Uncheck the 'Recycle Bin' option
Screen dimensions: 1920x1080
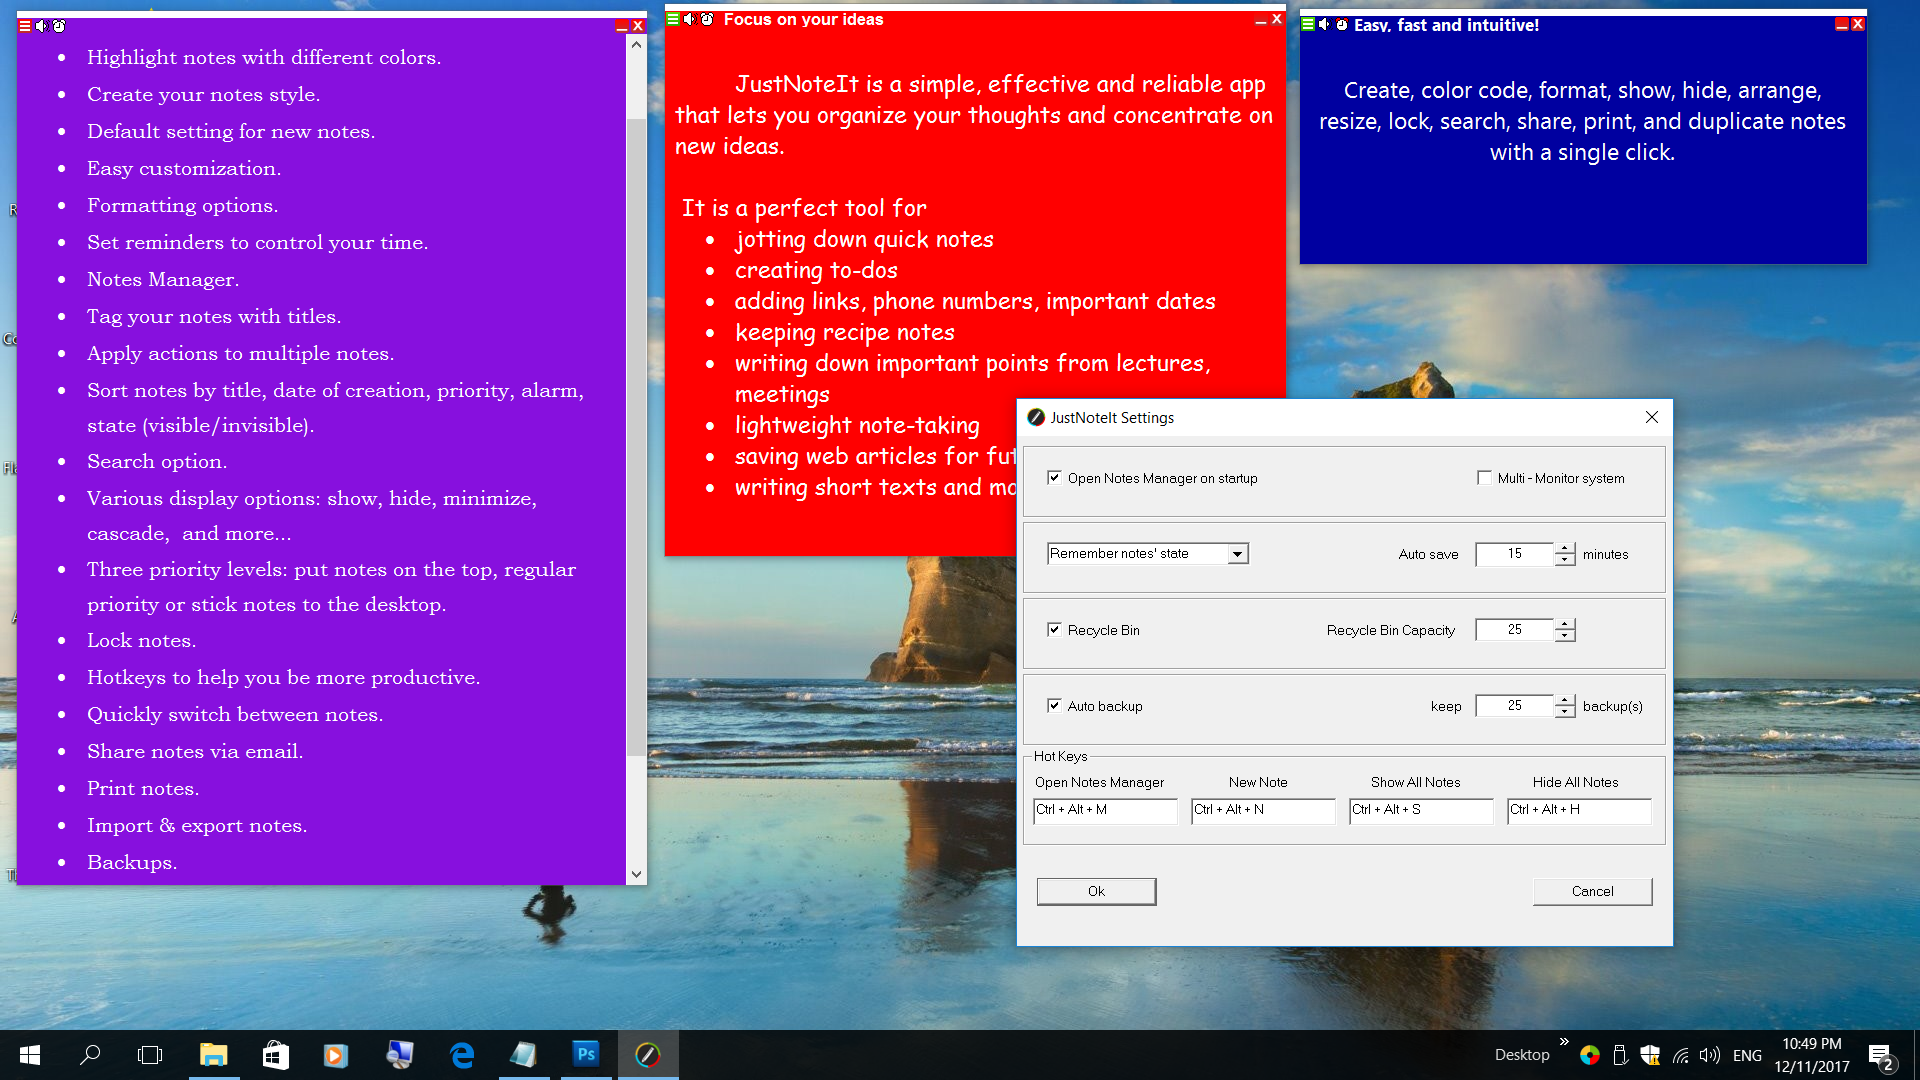tap(1055, 629)
